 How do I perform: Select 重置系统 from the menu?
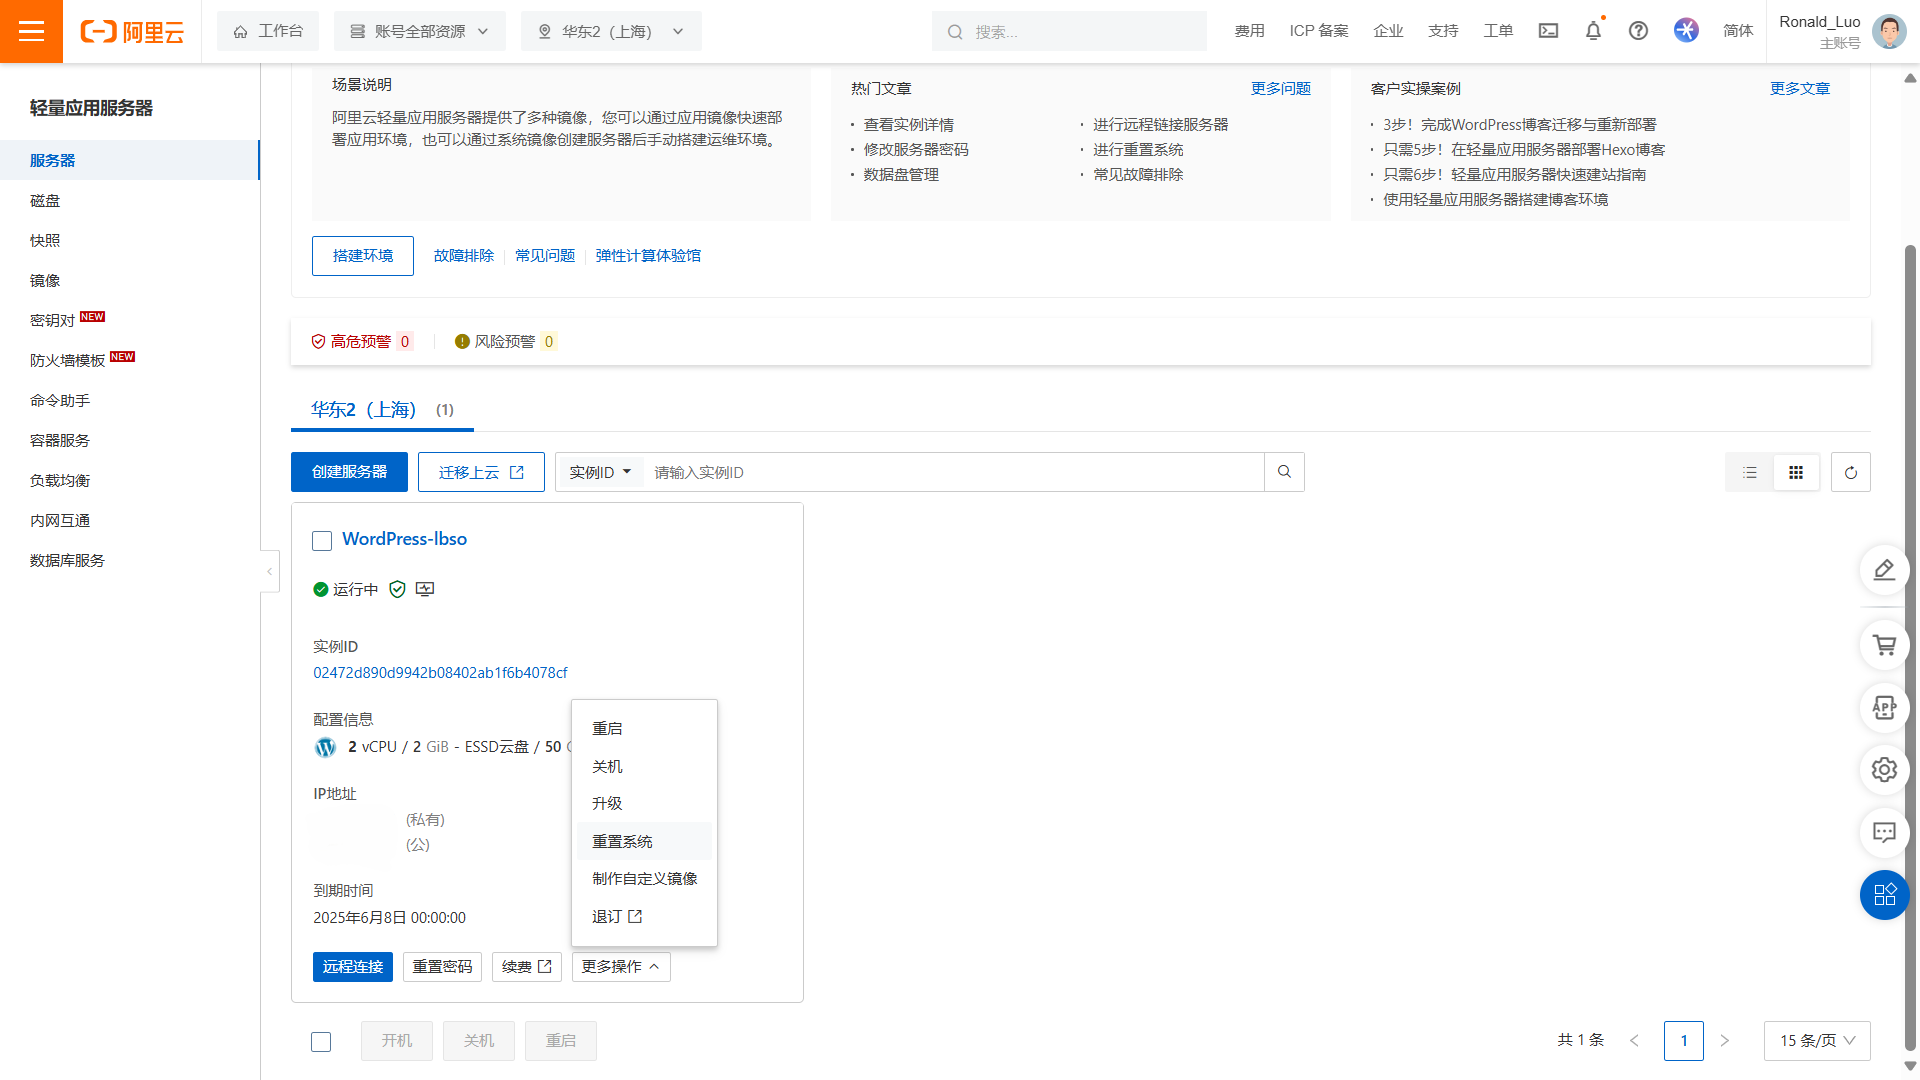point(622,841)
